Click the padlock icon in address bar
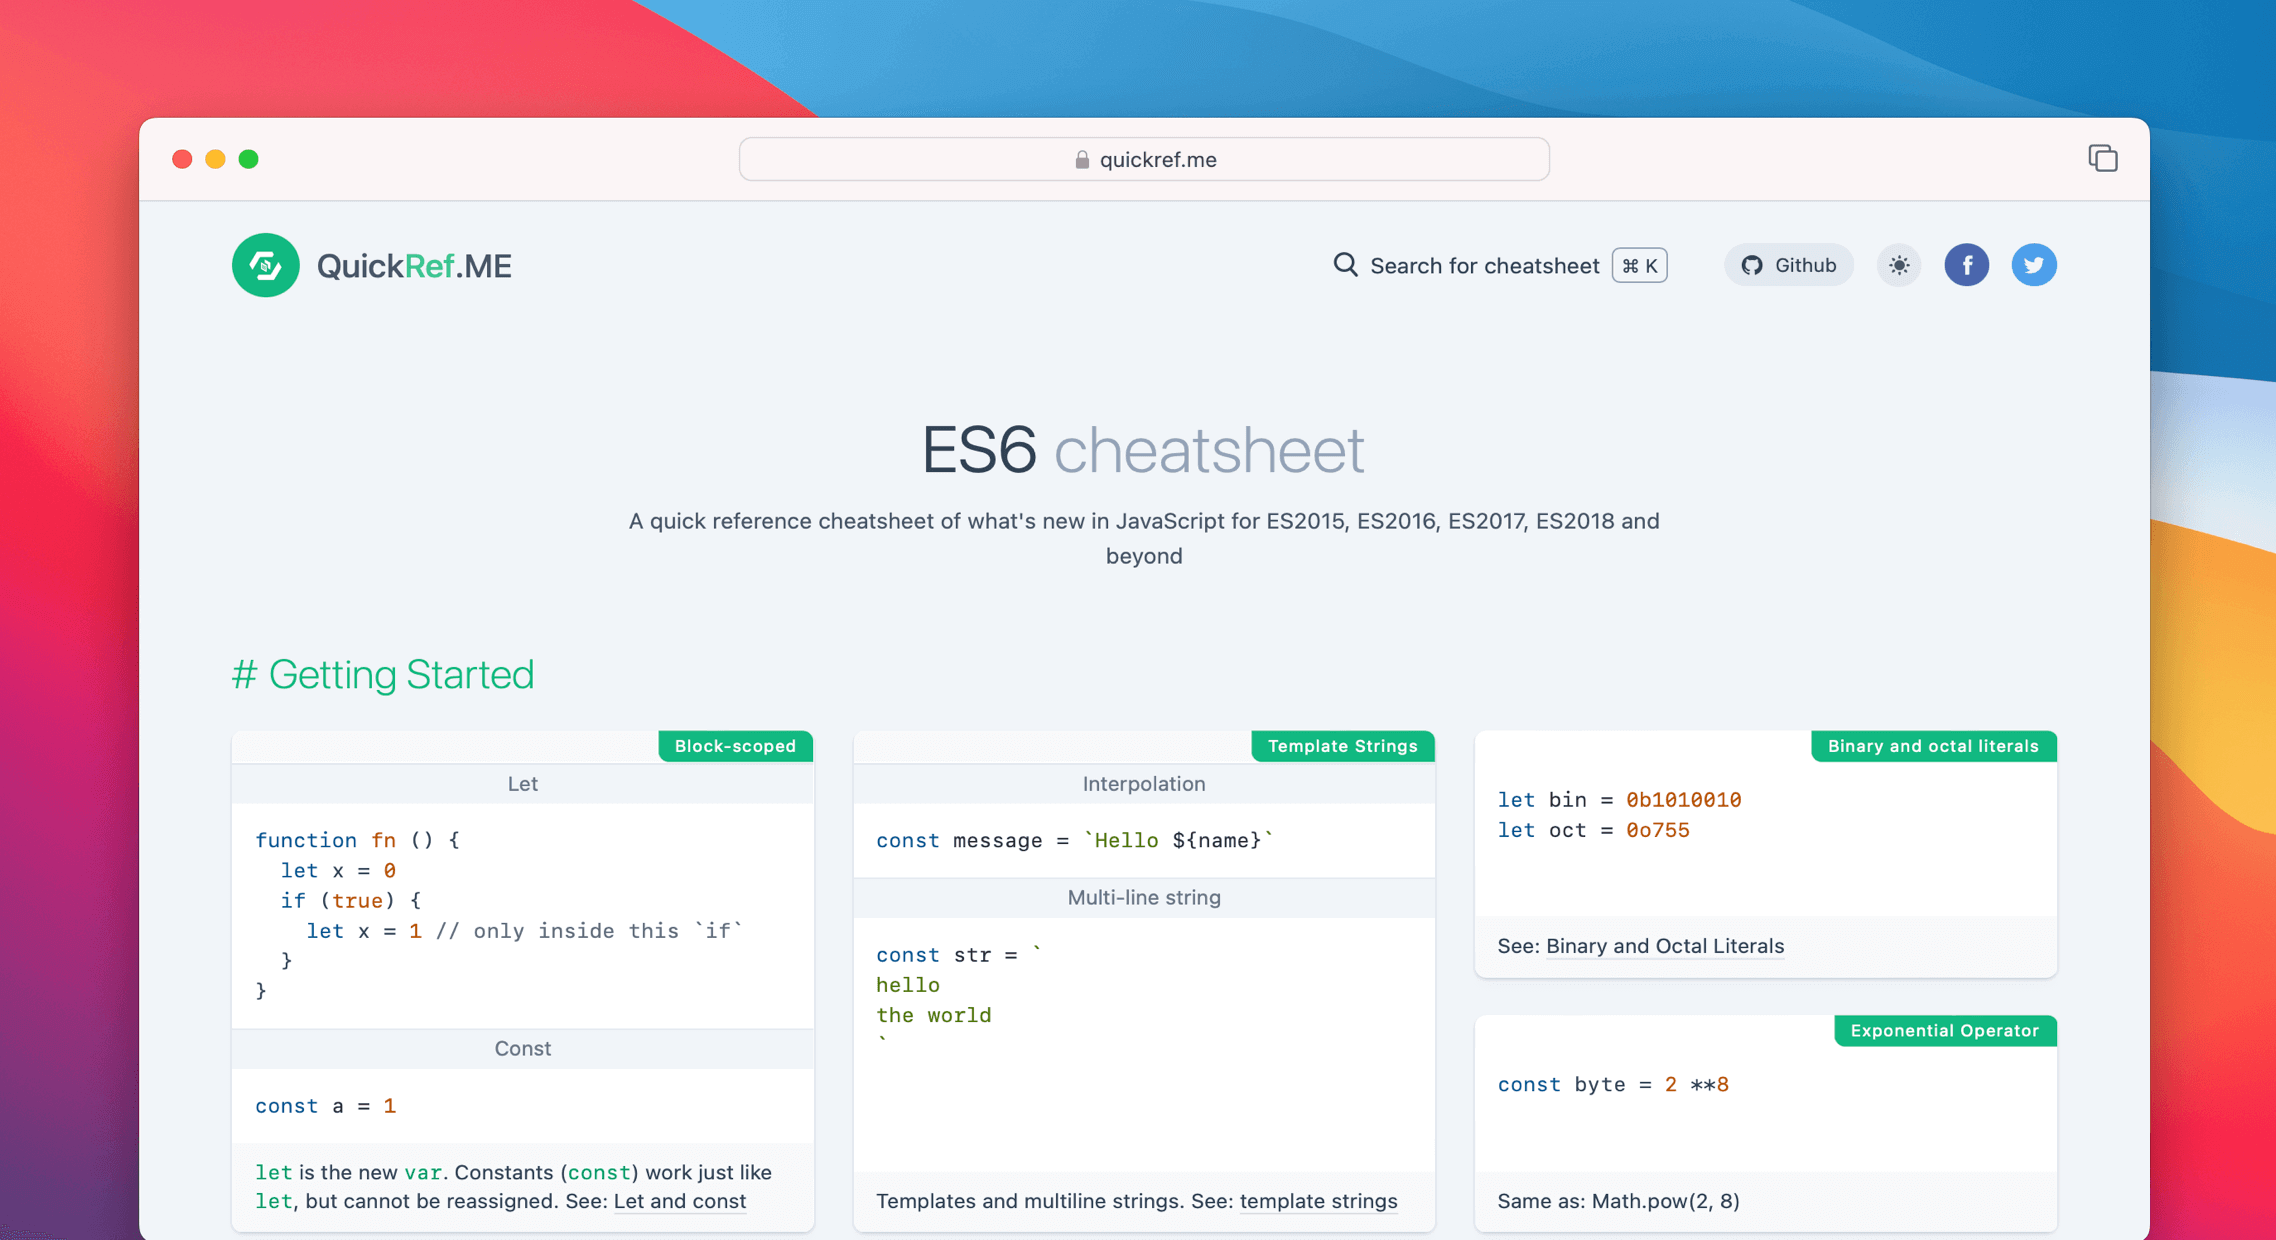The height and width of the screenshot is (1240, 2276). [1080, 159]
